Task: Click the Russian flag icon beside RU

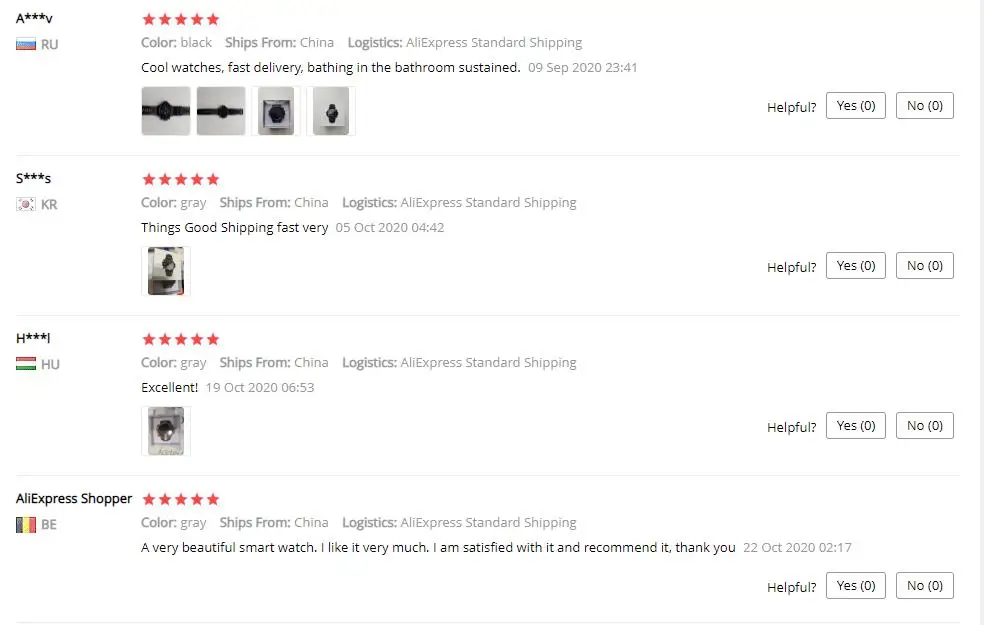Action: pos(26,45)
